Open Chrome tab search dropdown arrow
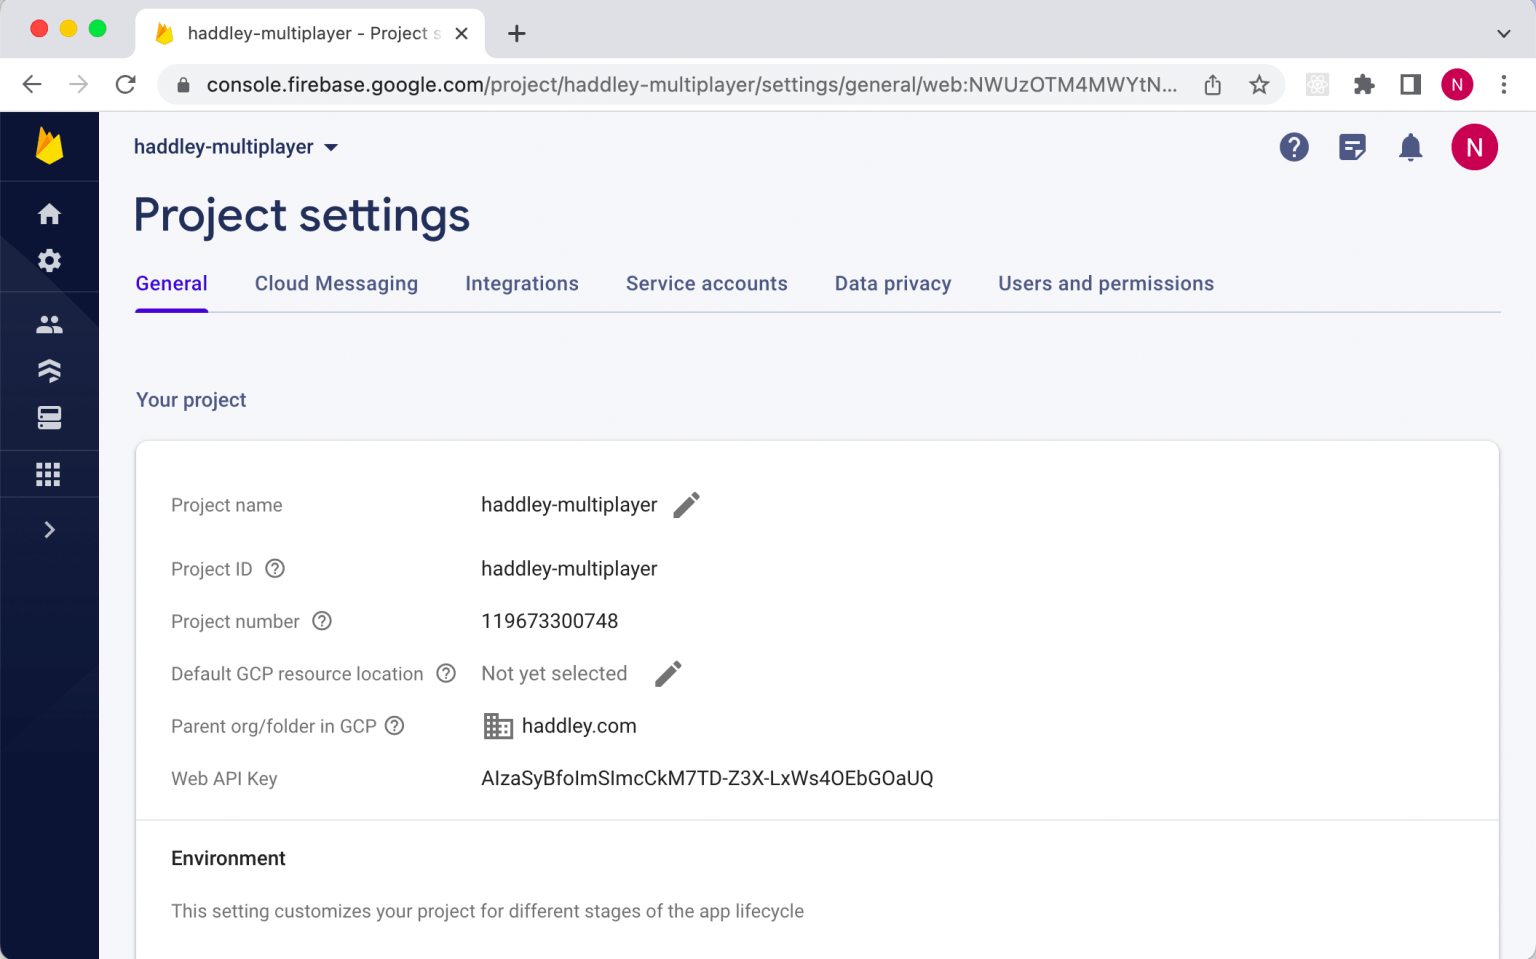The height and width of the screenshot is (959, 1536). click(1503, 33)
